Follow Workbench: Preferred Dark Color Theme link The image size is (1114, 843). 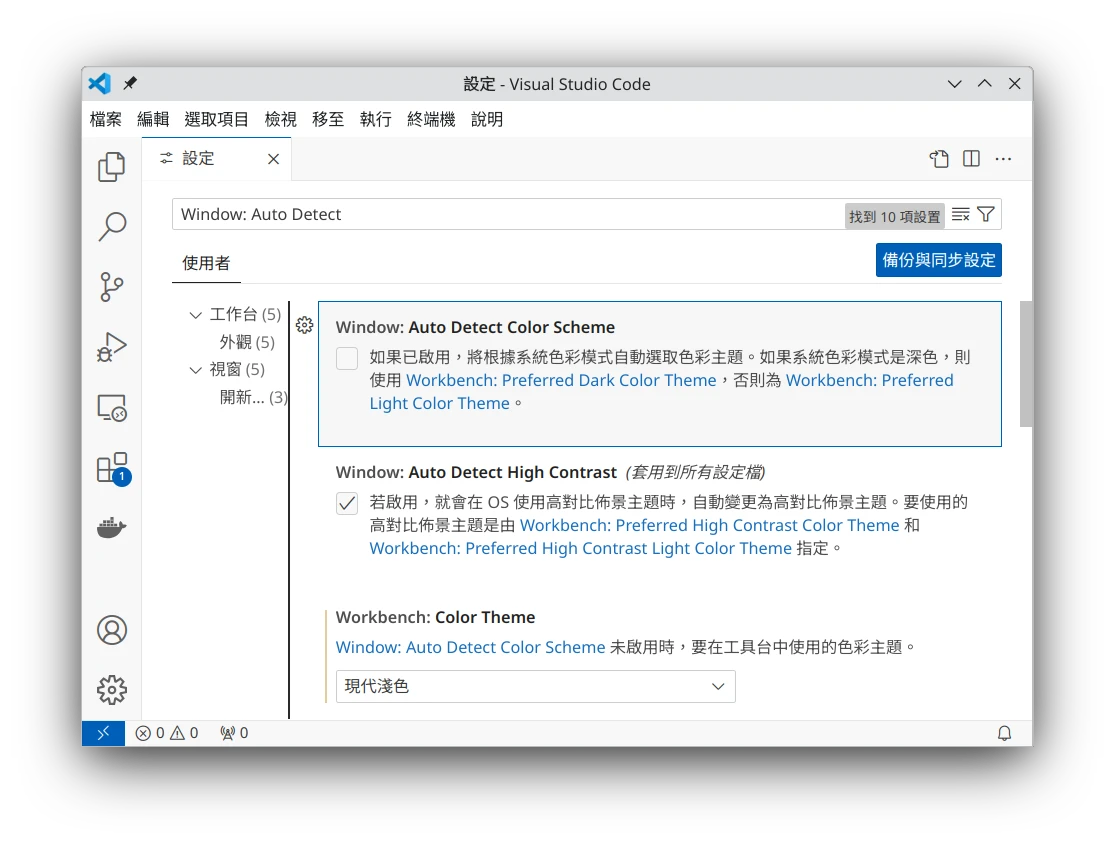click(x=561, y=380)
